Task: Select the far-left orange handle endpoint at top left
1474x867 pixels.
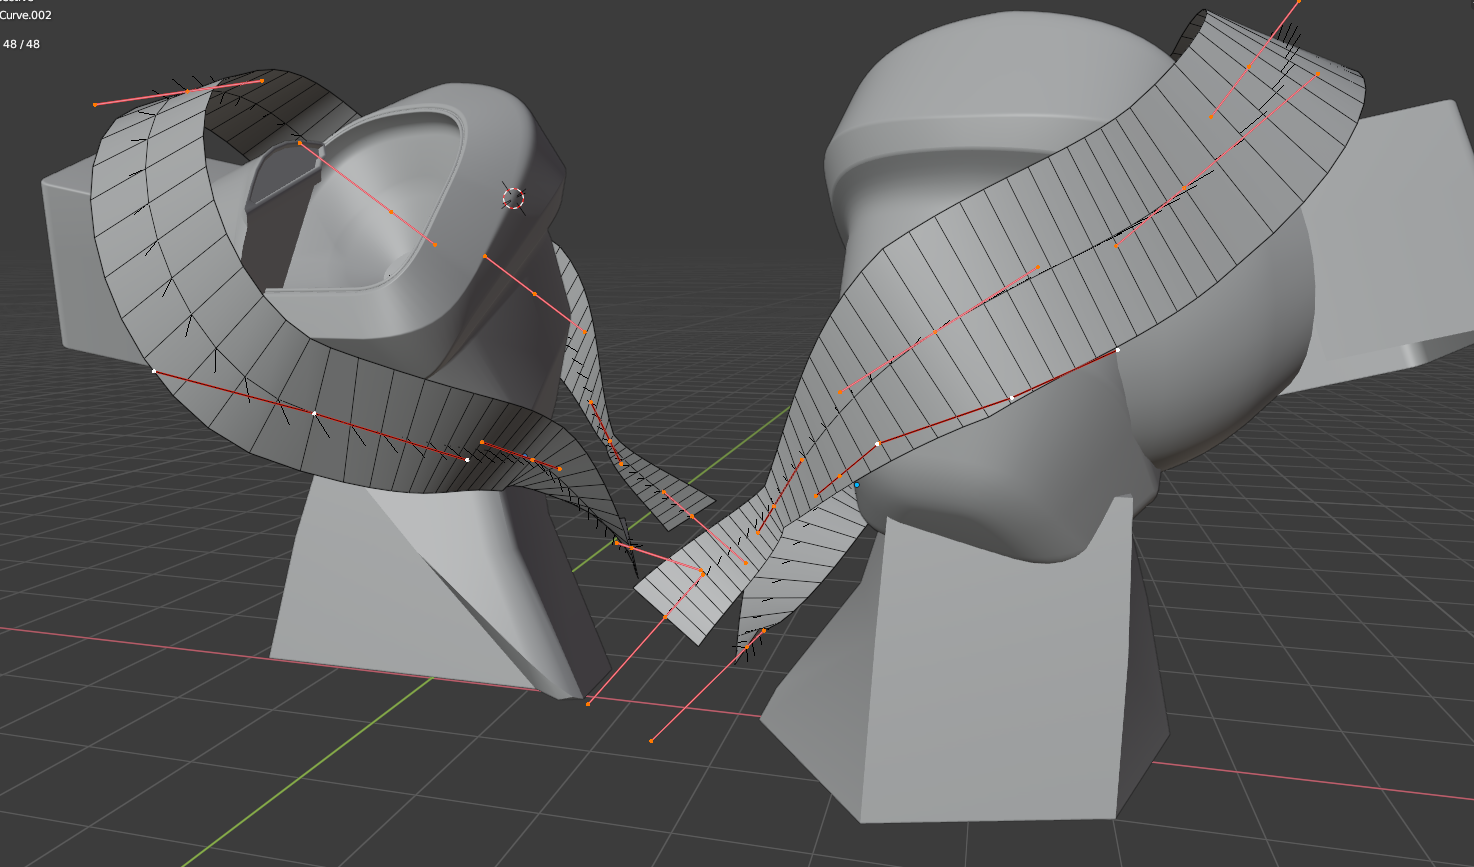Action: [x=95, y=104]
